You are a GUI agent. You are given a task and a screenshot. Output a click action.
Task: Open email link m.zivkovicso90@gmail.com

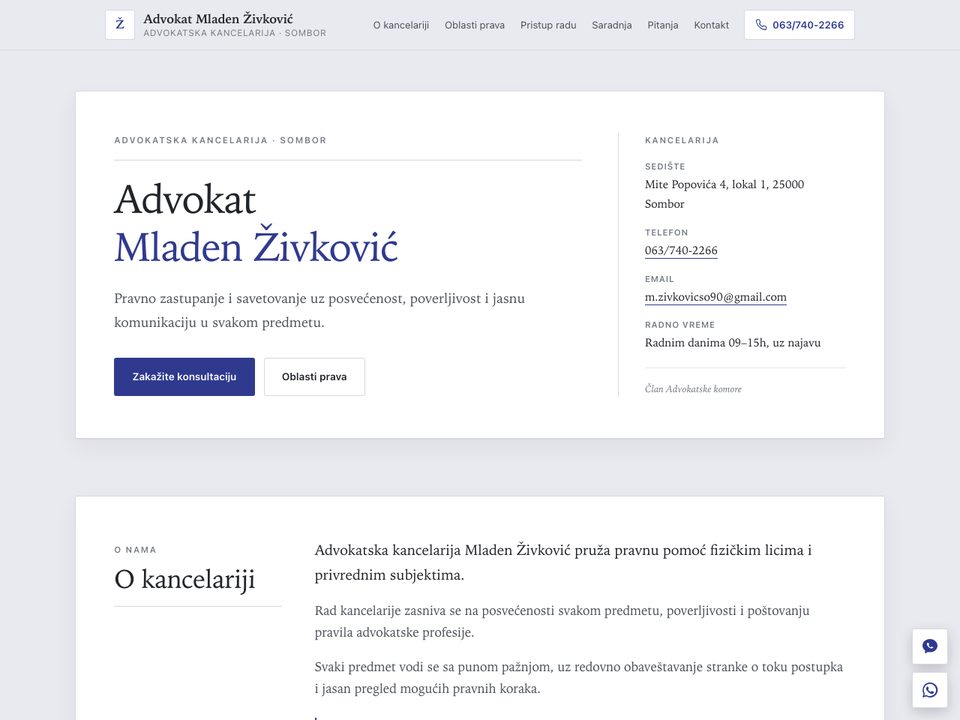715,297
